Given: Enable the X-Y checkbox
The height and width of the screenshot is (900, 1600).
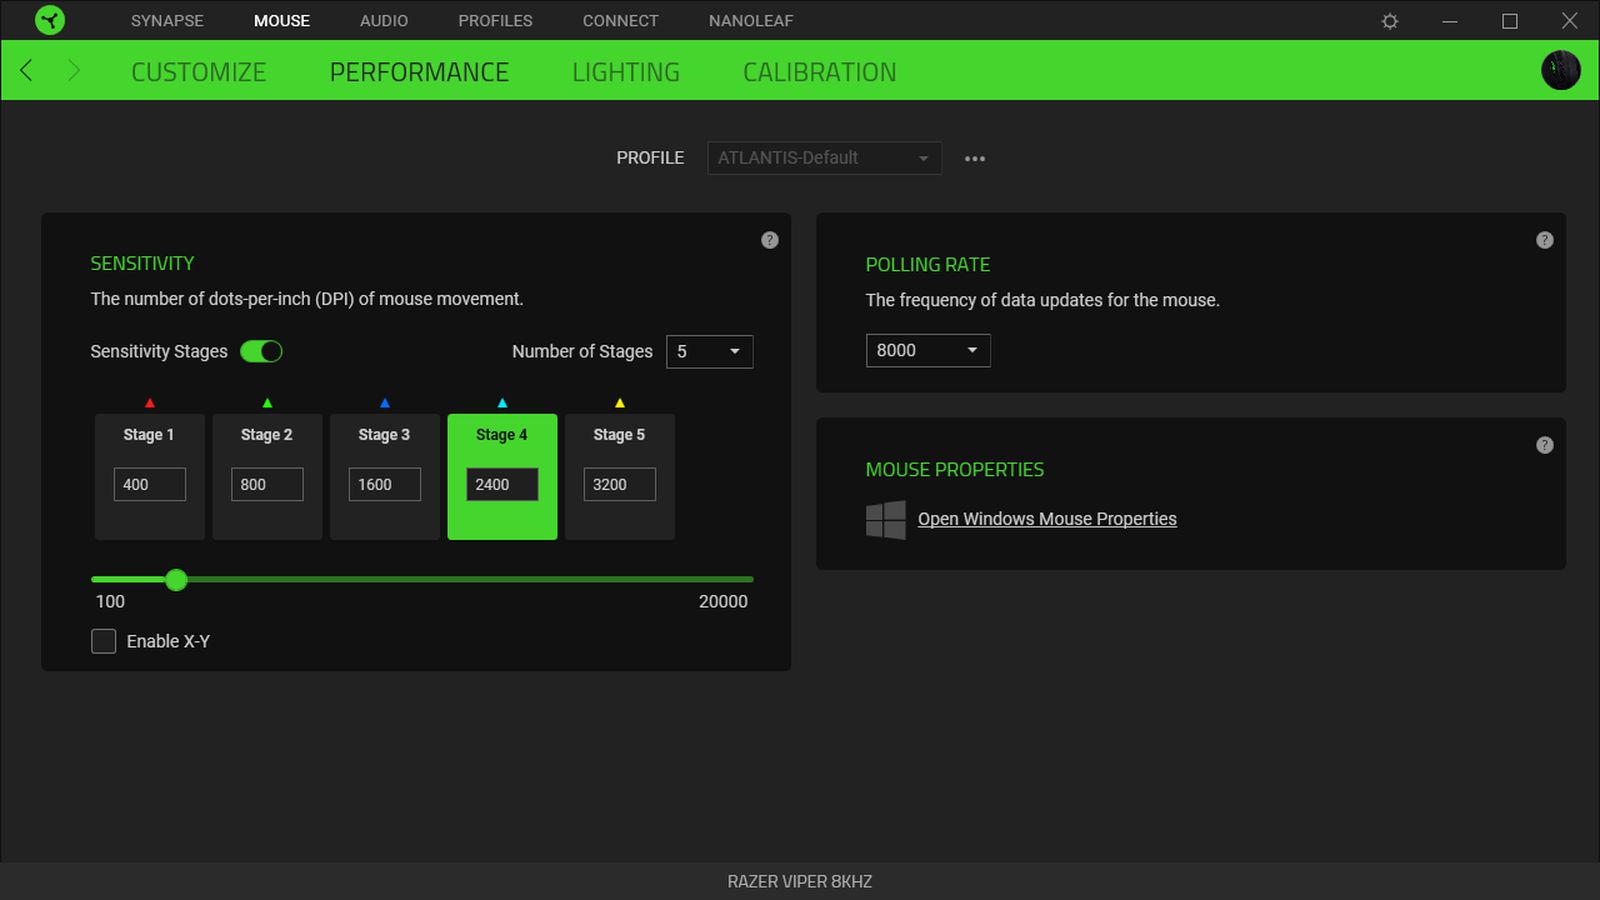Looking at the screenshot, I should pos(104,641).
